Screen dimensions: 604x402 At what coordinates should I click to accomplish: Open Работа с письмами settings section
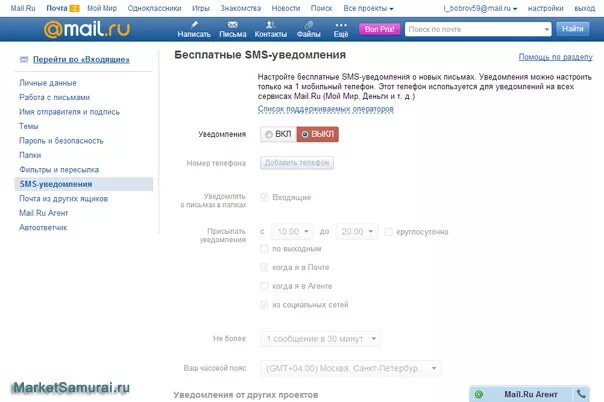pos(54,97)
